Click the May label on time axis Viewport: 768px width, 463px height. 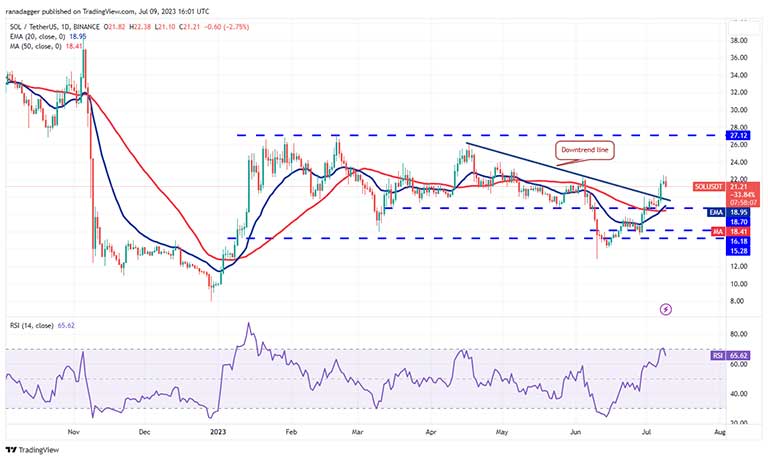pos(502,432)
